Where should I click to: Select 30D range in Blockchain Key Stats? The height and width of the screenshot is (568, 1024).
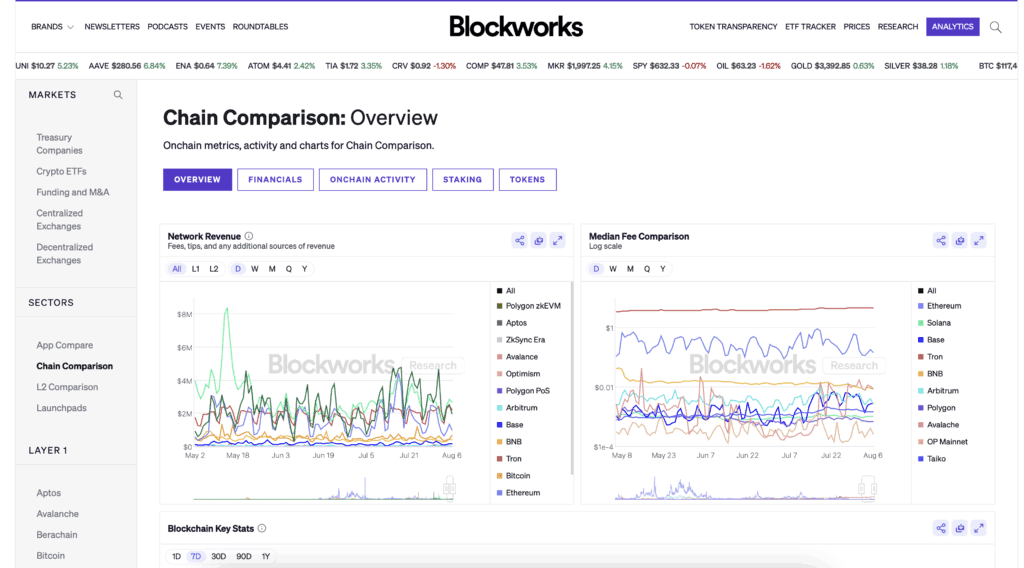tap(218, 556)
